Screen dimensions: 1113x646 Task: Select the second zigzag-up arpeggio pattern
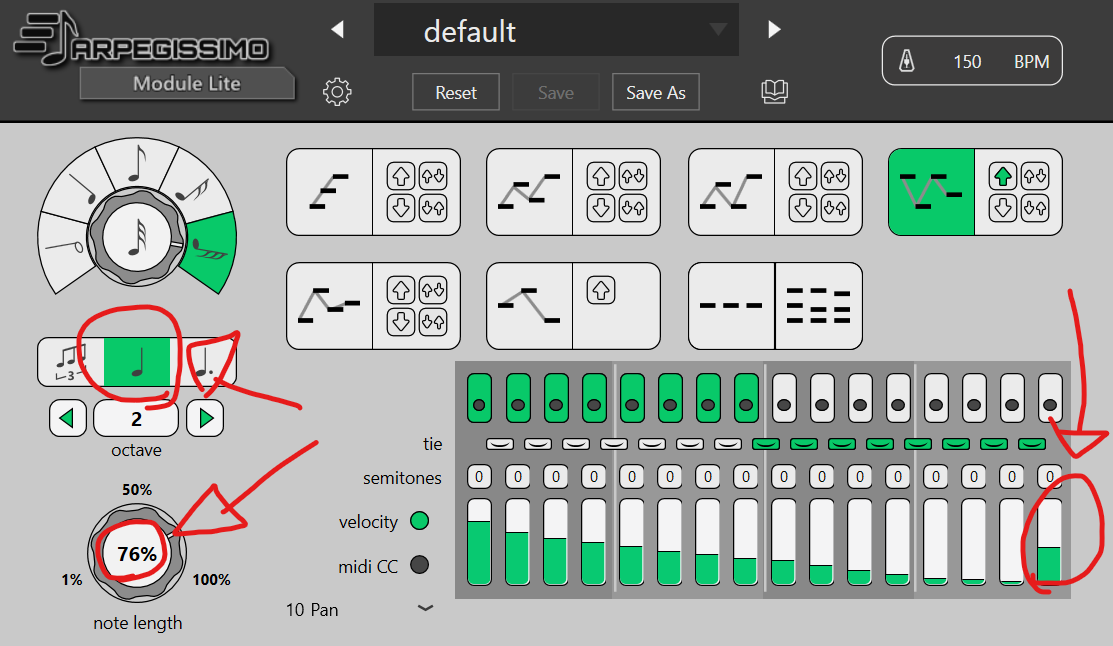530,192
